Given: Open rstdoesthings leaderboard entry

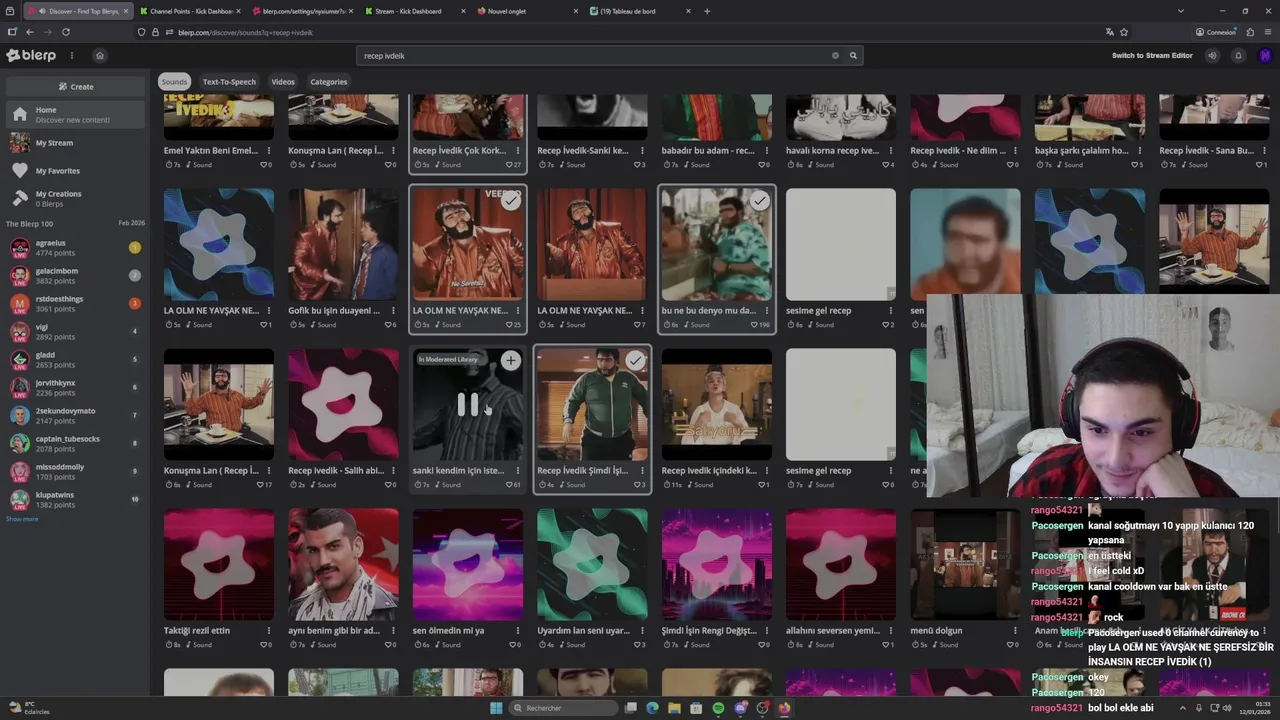Looking at the screenshot, I should 76,303.
